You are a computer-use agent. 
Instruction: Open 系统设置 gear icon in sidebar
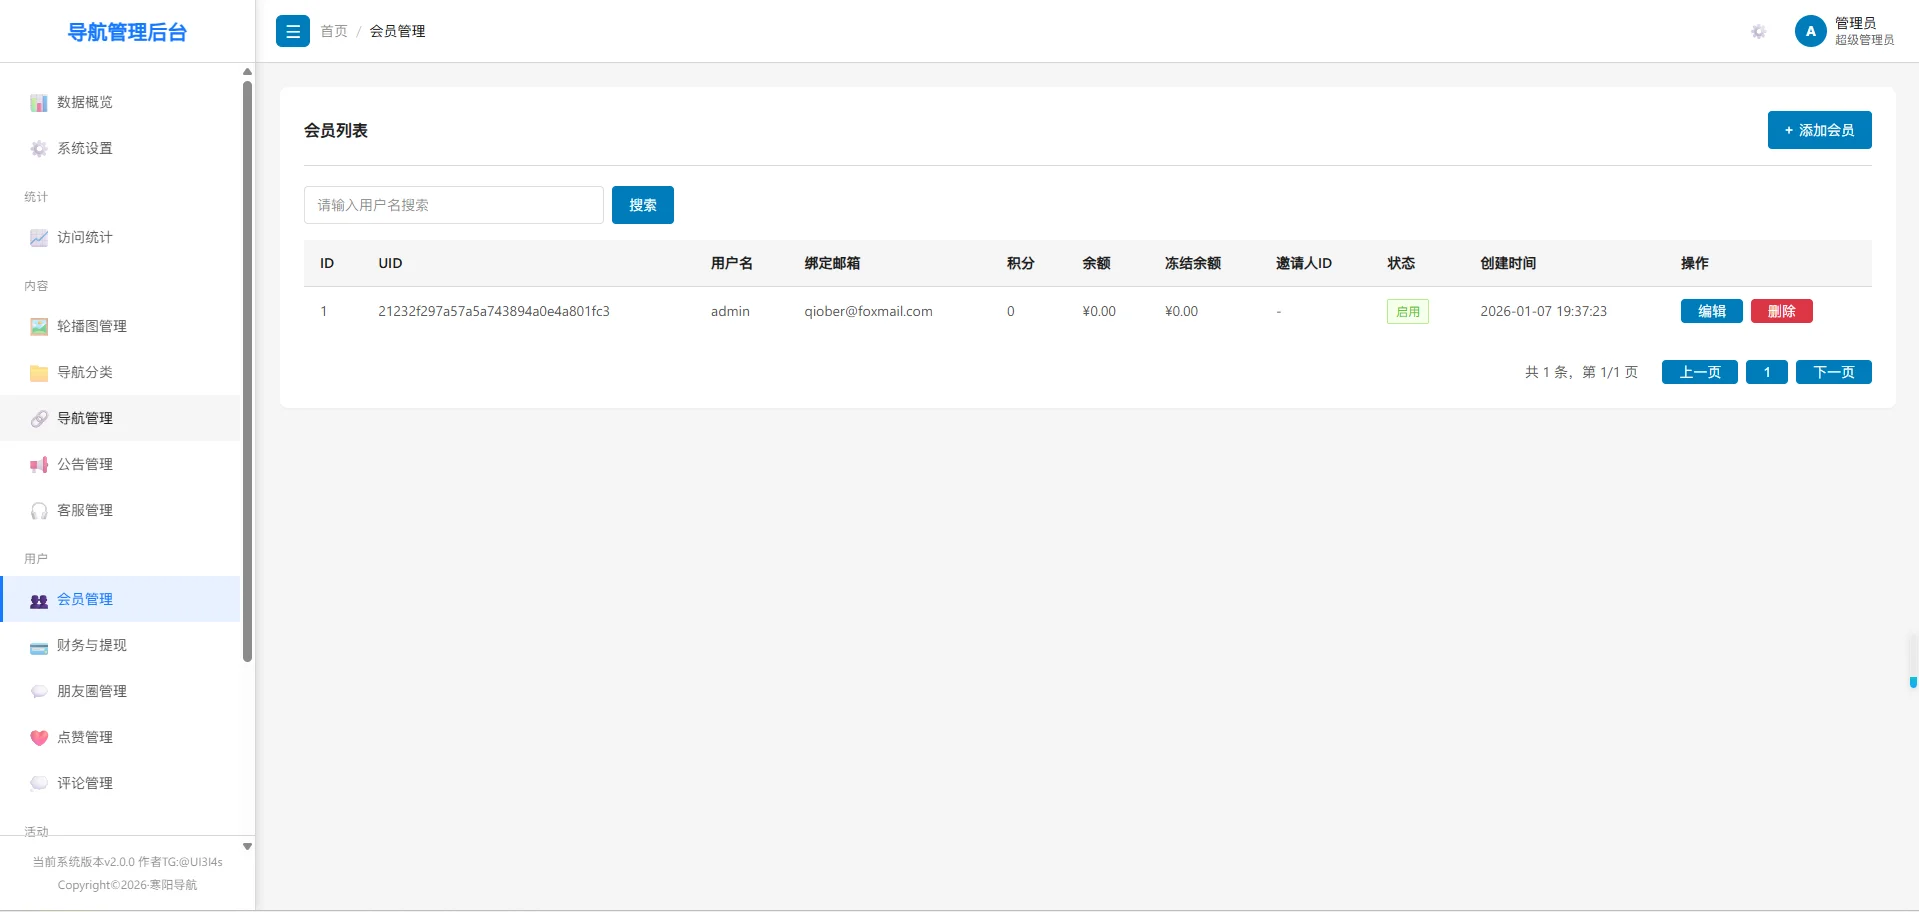pyautogui.click(x=39, y=149)
